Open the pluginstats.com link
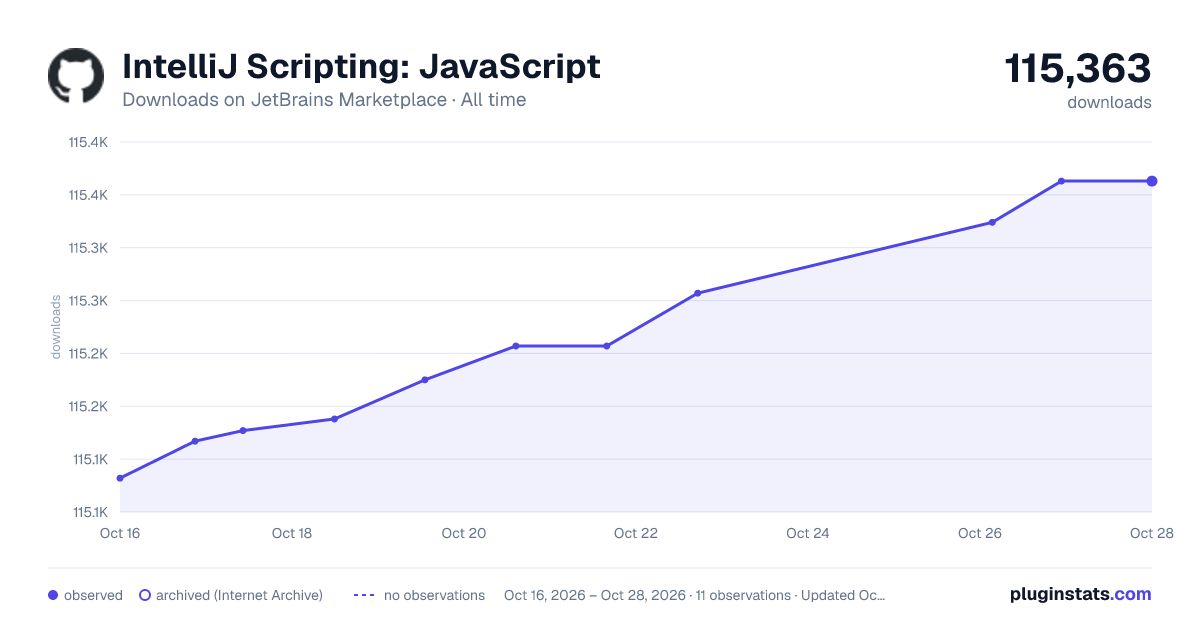This screenshot has width=1200, height=630. 1080,594
